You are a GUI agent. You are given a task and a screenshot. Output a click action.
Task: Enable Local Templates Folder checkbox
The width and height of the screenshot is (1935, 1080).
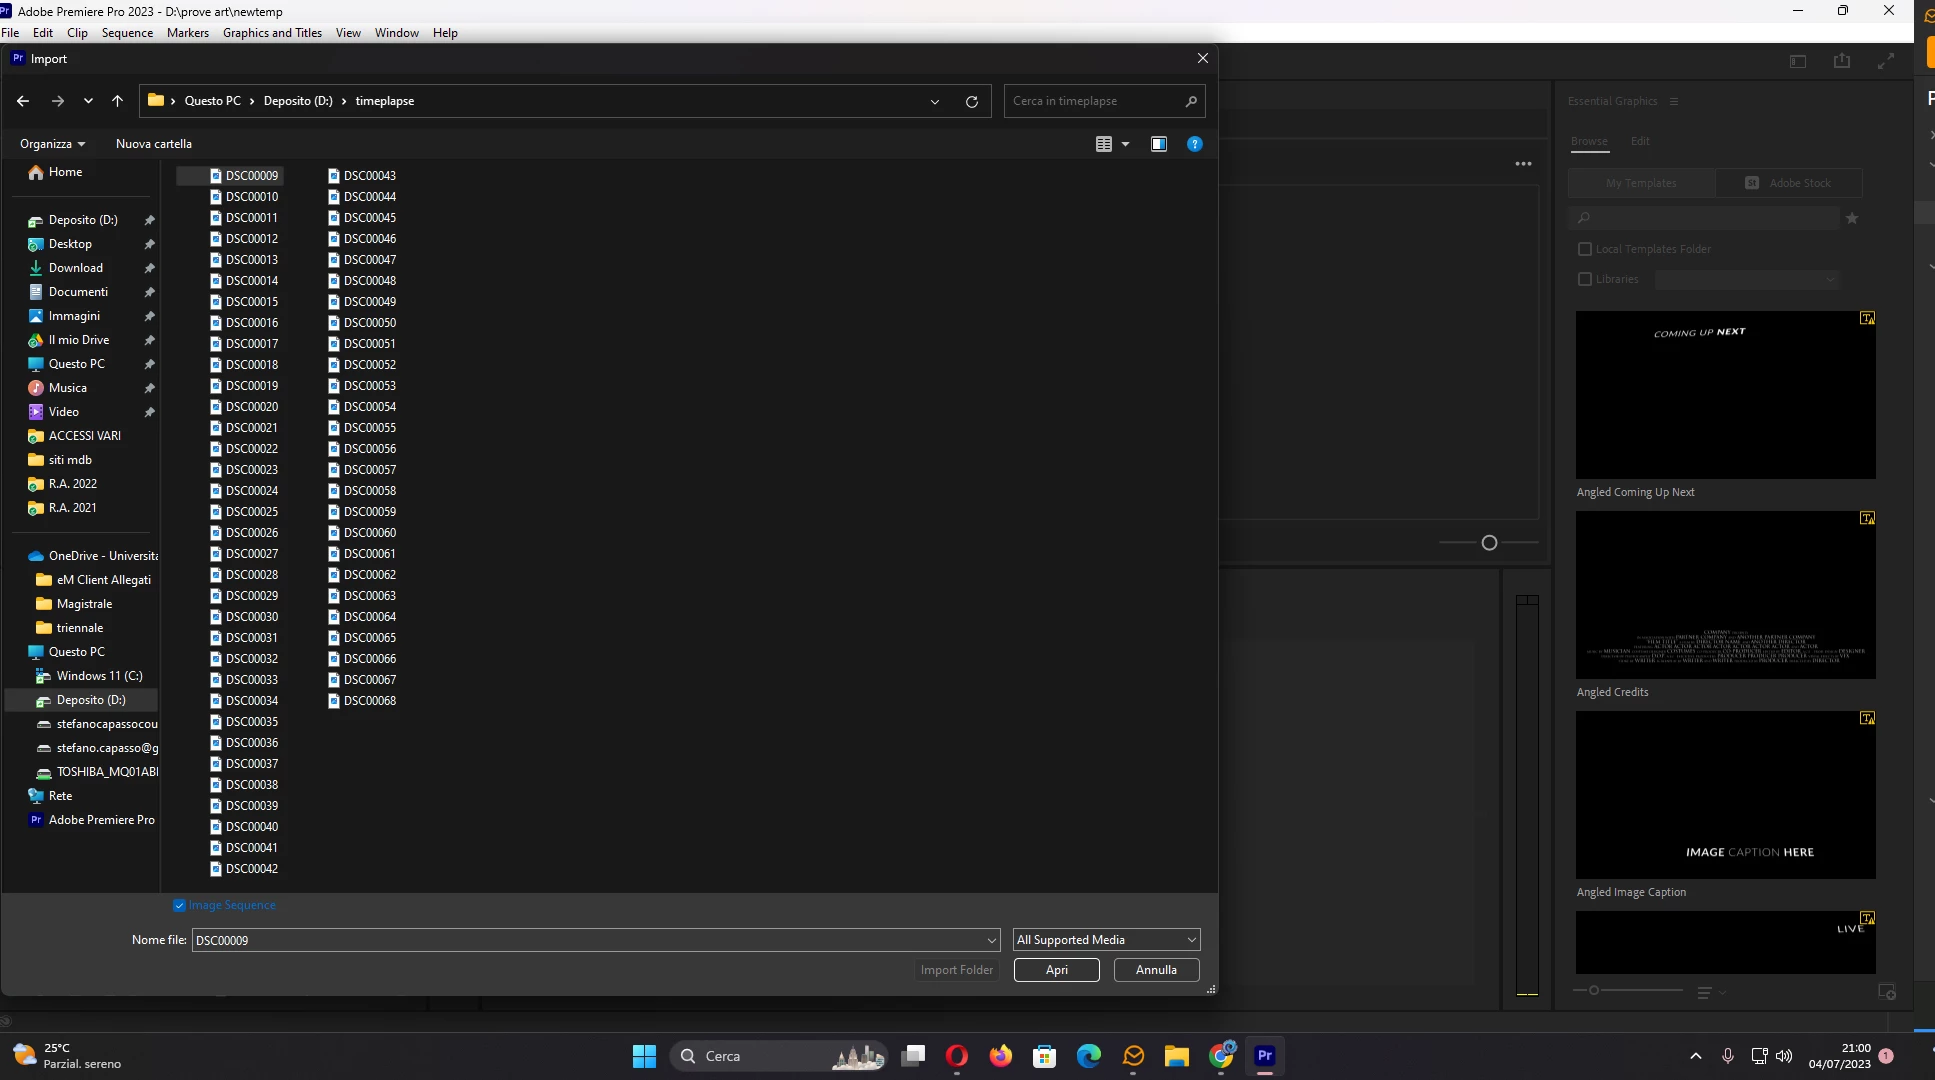click(x=1585, y=249)
